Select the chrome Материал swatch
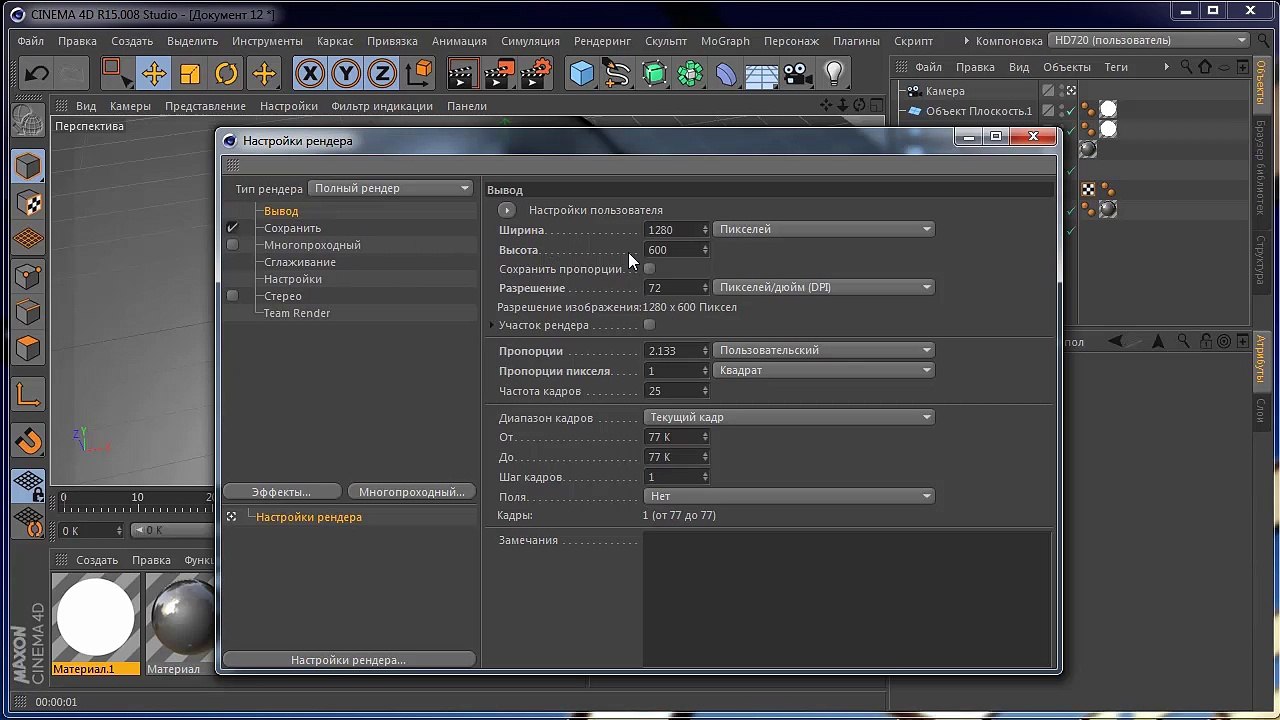Screen dimensions: 1280x720 pyautogui.click(x=181, y=617)
